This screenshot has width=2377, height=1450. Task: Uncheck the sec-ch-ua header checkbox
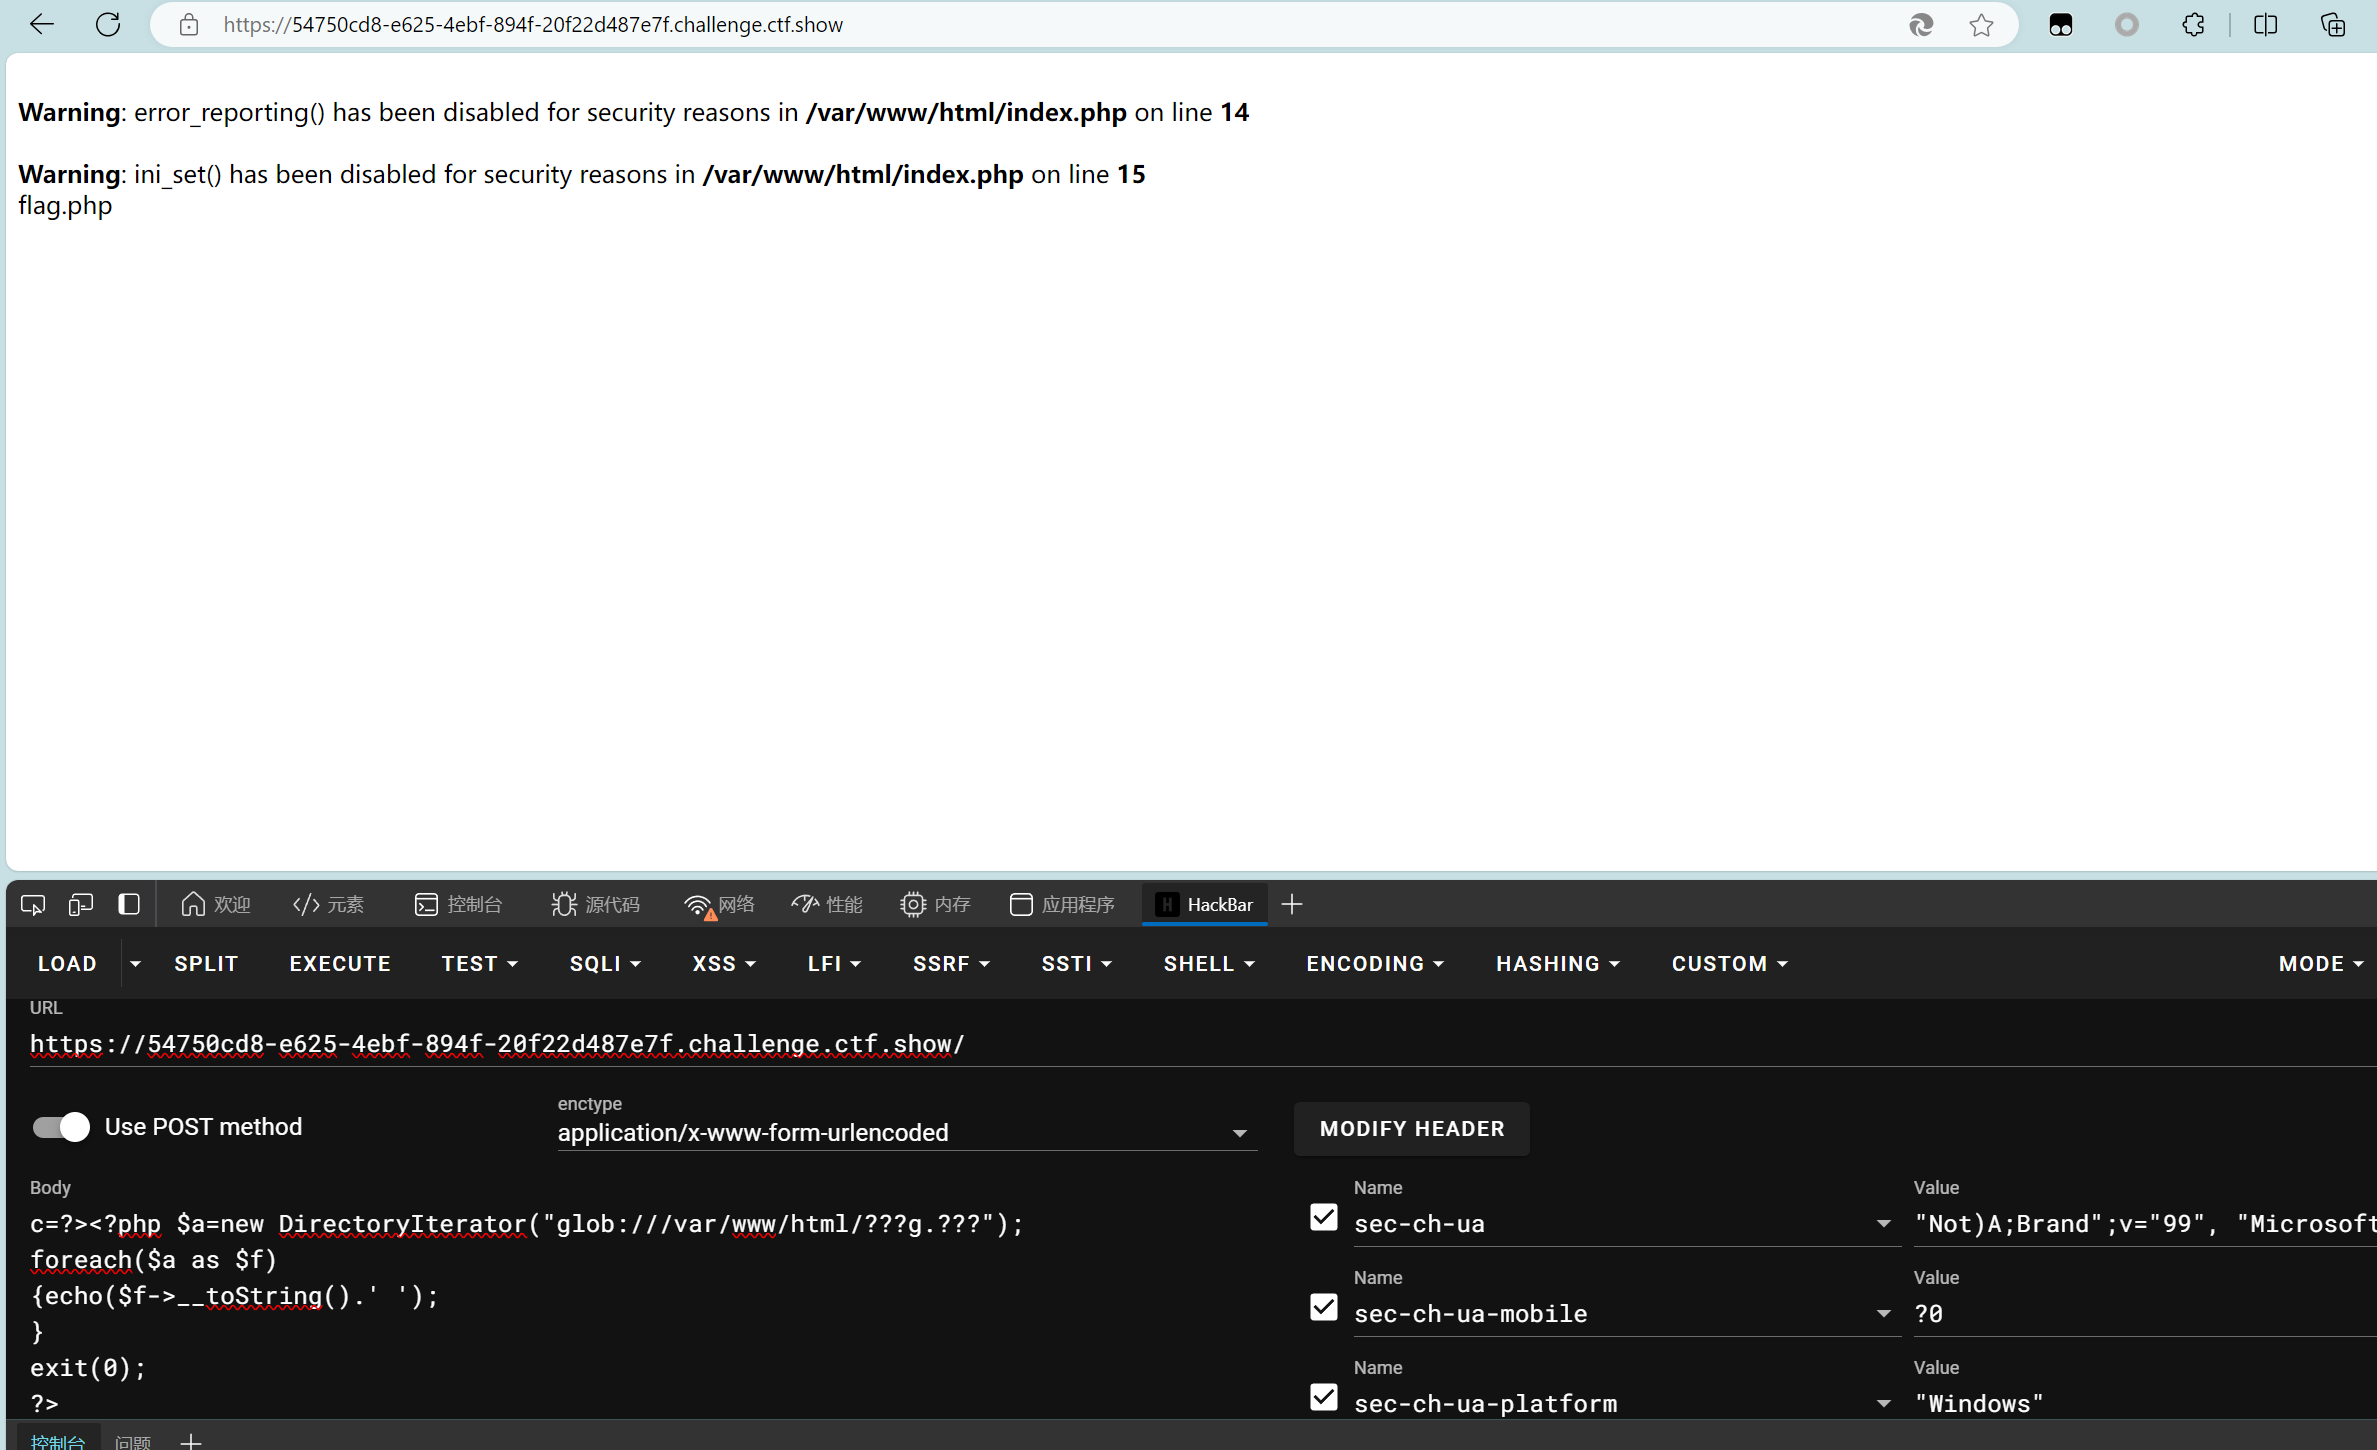1323,1217
